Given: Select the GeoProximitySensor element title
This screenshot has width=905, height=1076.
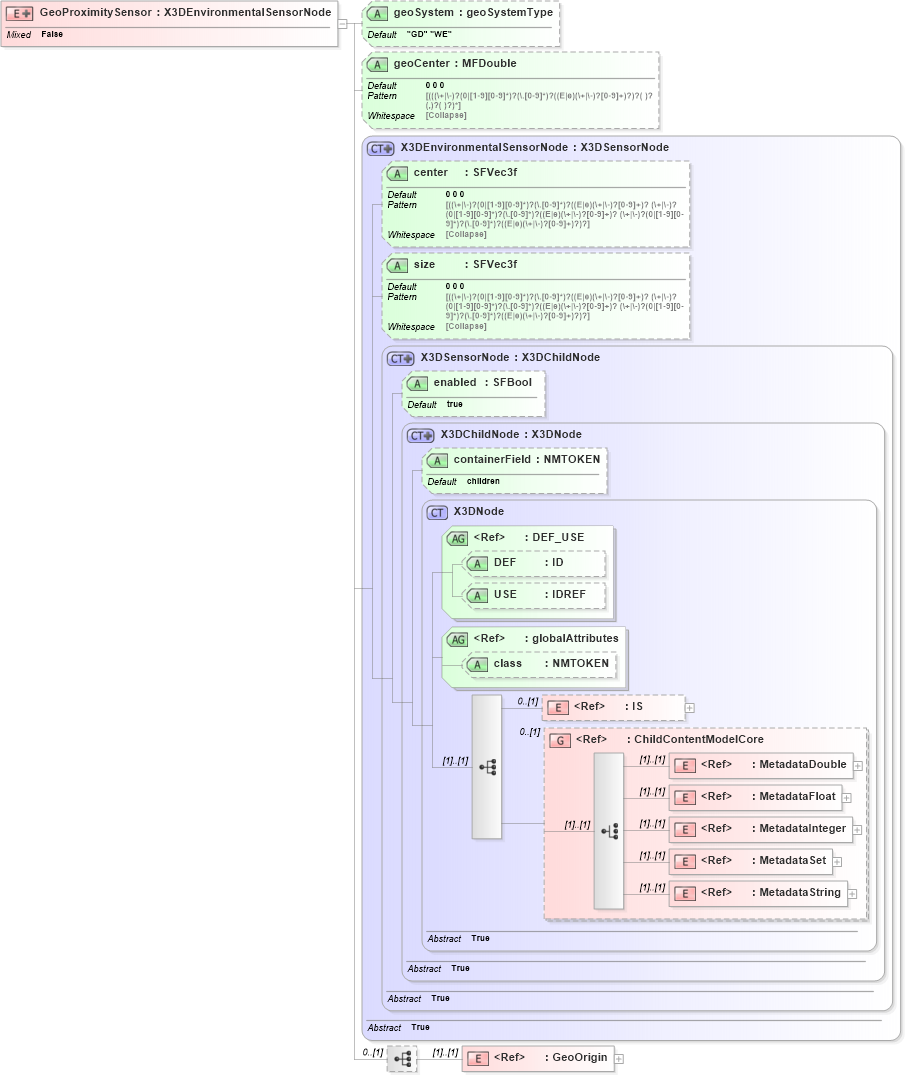Looking at the screenshot, I should [185, 12].
